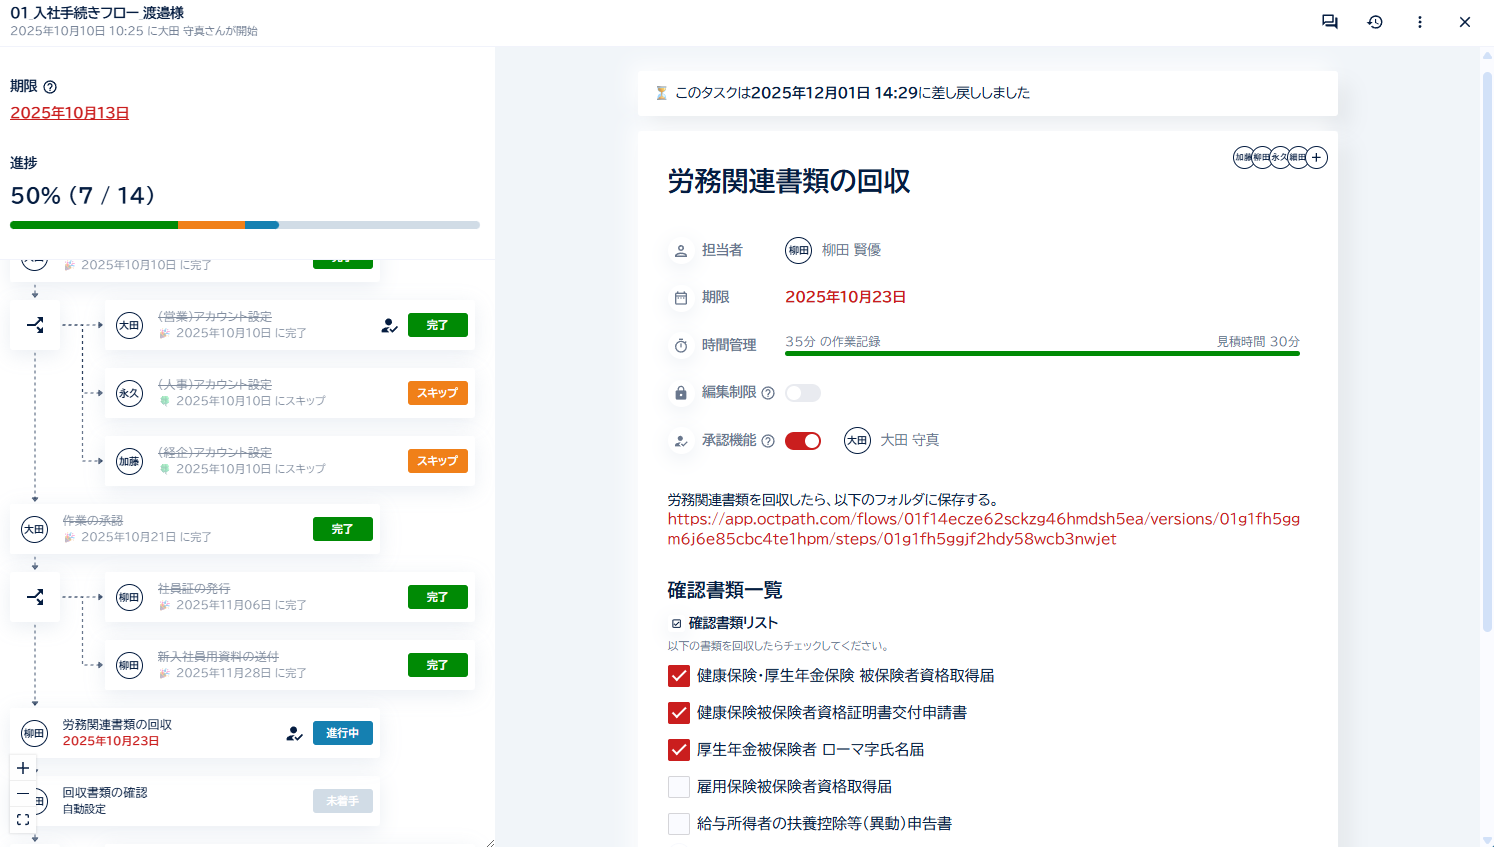Click スキップ badge on (経企)アカウント設定
The image size is (1494, 847).
pos(438,461)
